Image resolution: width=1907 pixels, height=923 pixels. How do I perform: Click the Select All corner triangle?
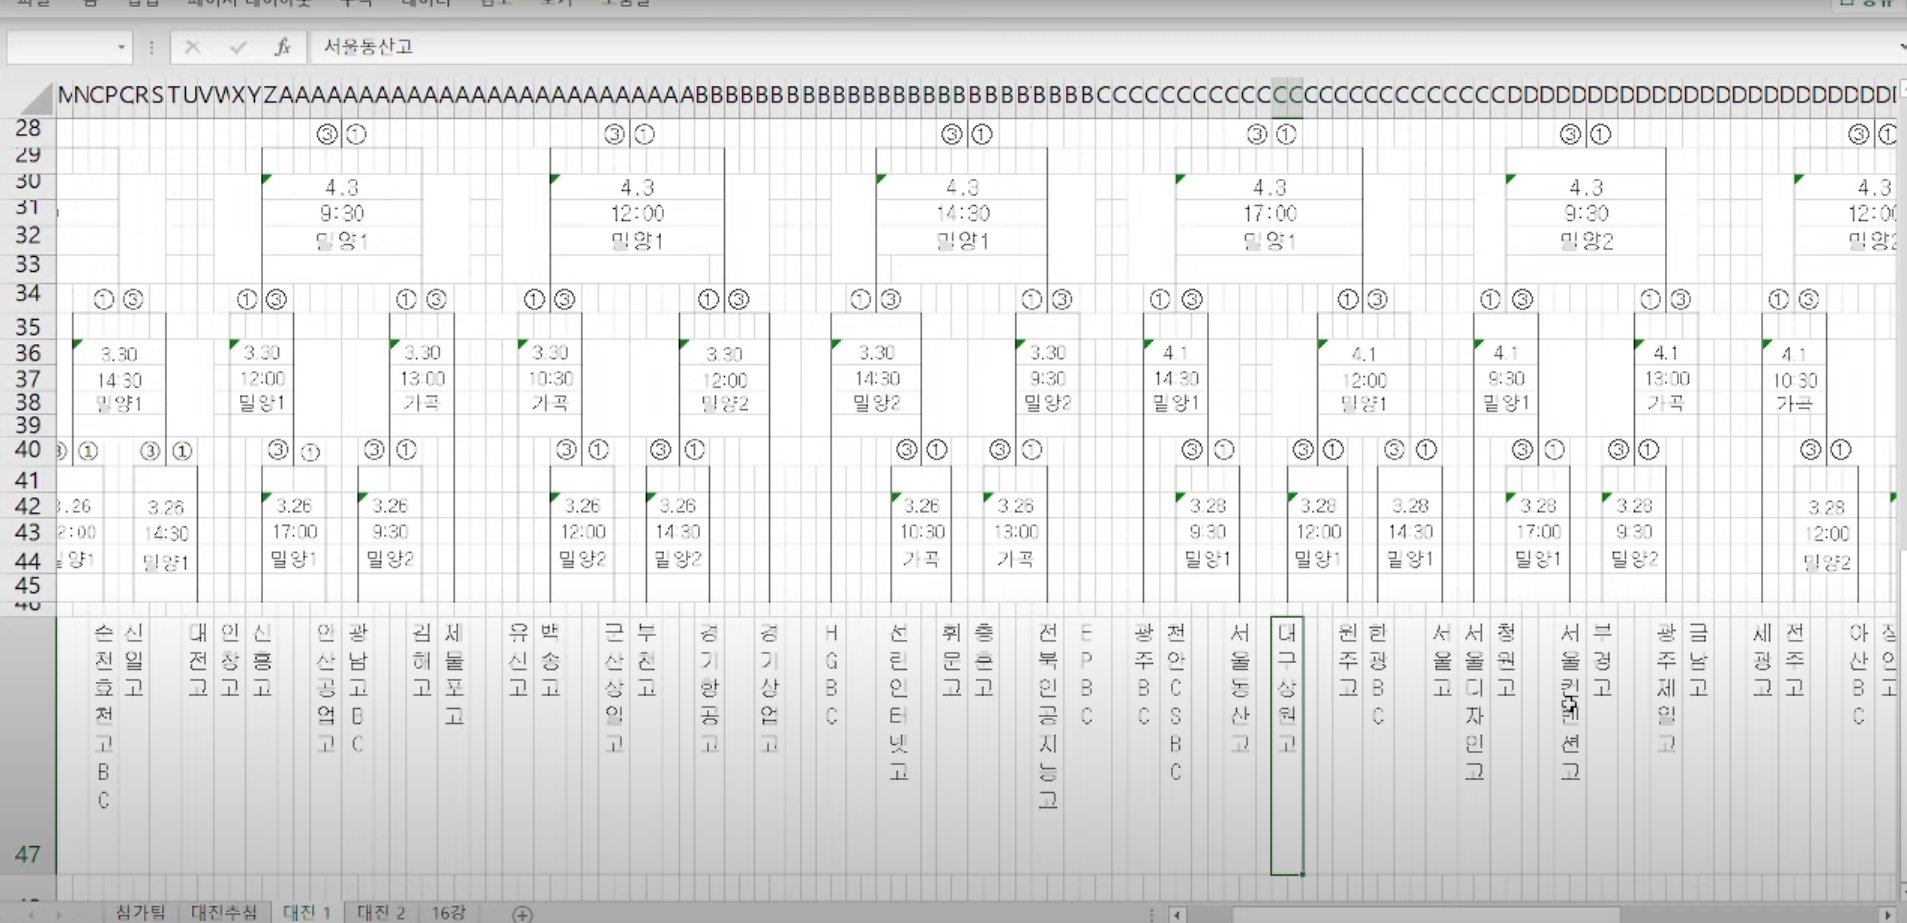point(38,98)
